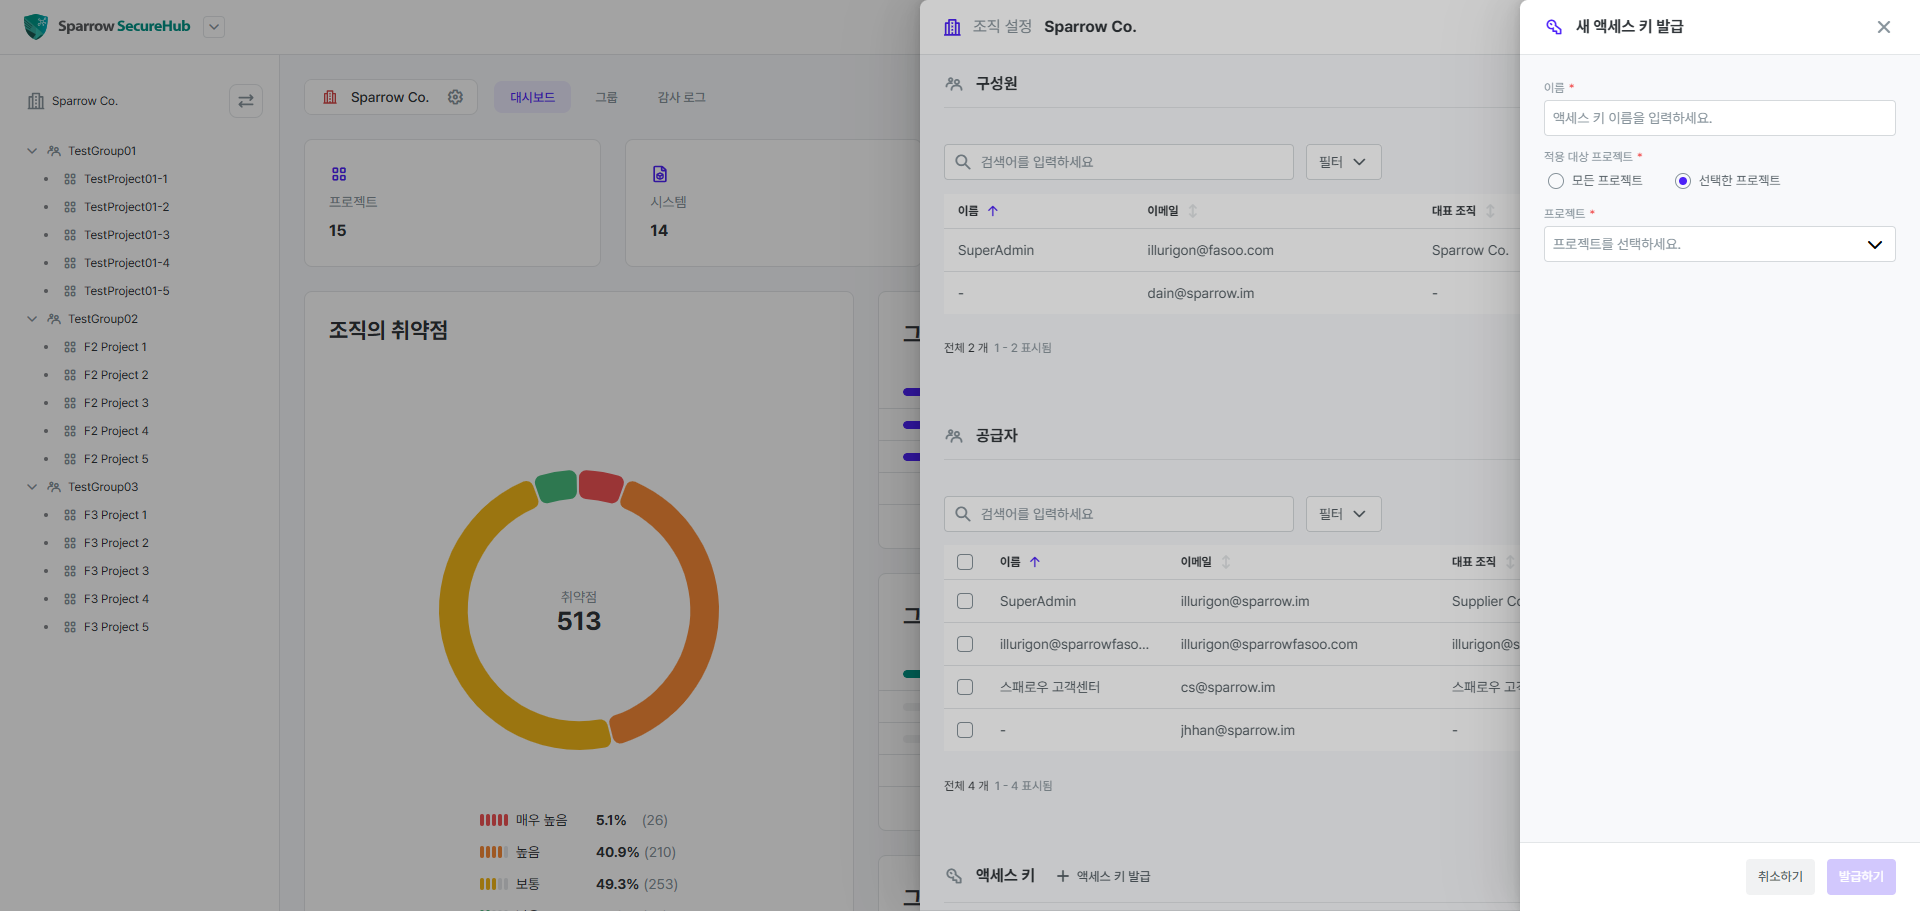Screen dimensions: 1920x911
Task: Open the 필터 dropdown in 구성원 section
Action: pos(1343,162)
